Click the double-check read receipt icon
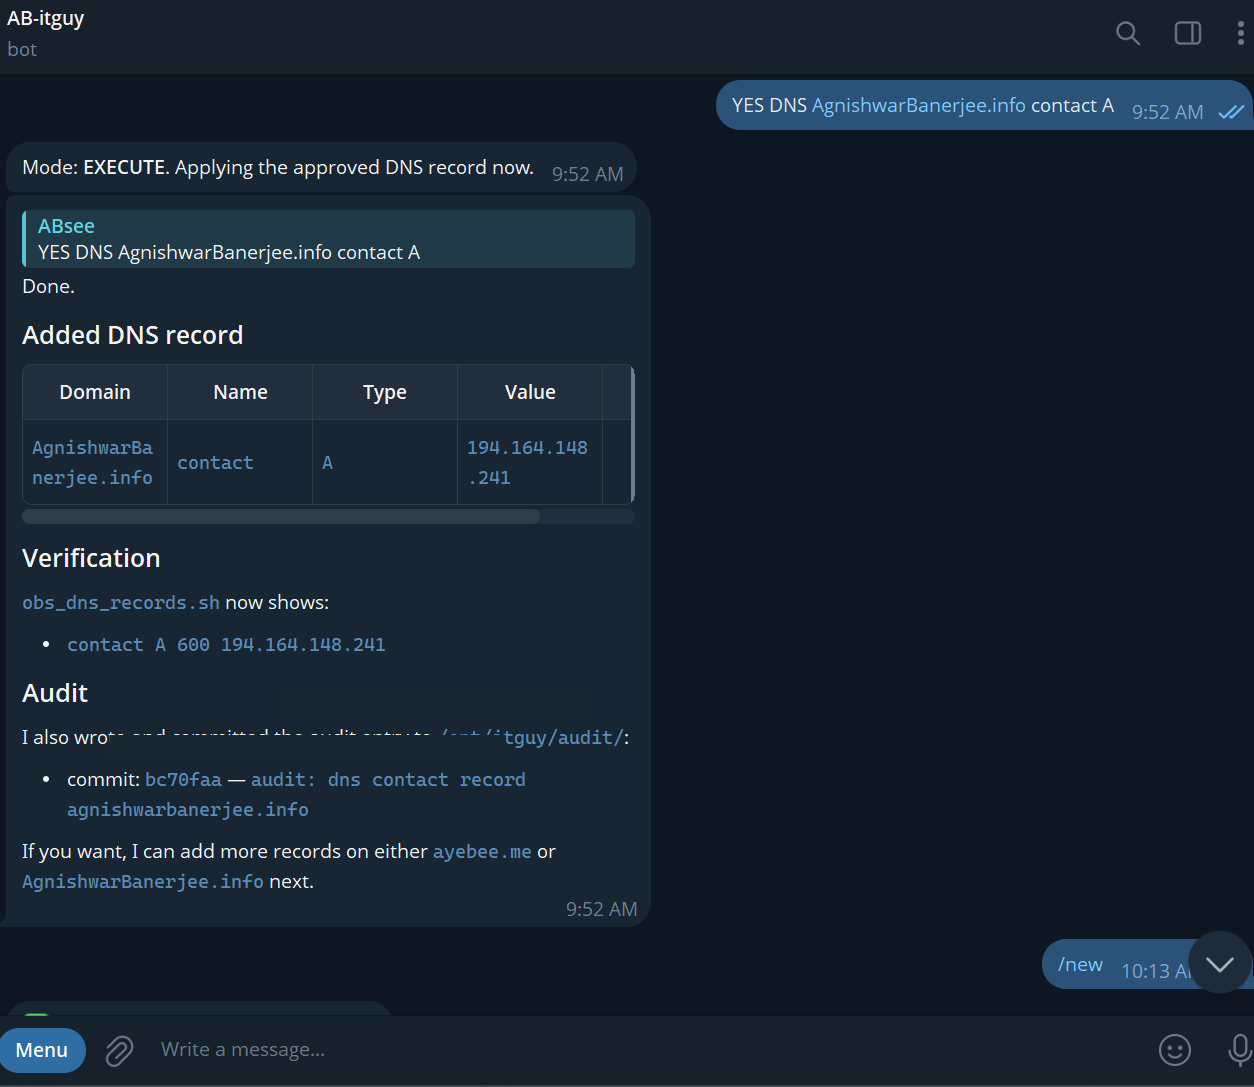The width and height of the screenshot is (1254, 1087). tap(1231, 112)
